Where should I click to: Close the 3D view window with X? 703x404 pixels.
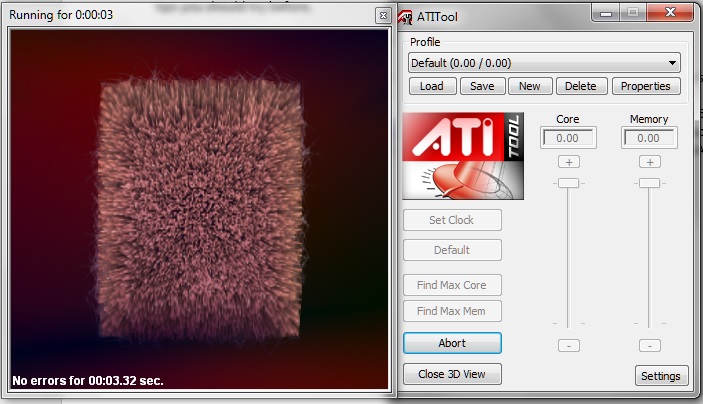pyautogui.click(x=383, y=16)
